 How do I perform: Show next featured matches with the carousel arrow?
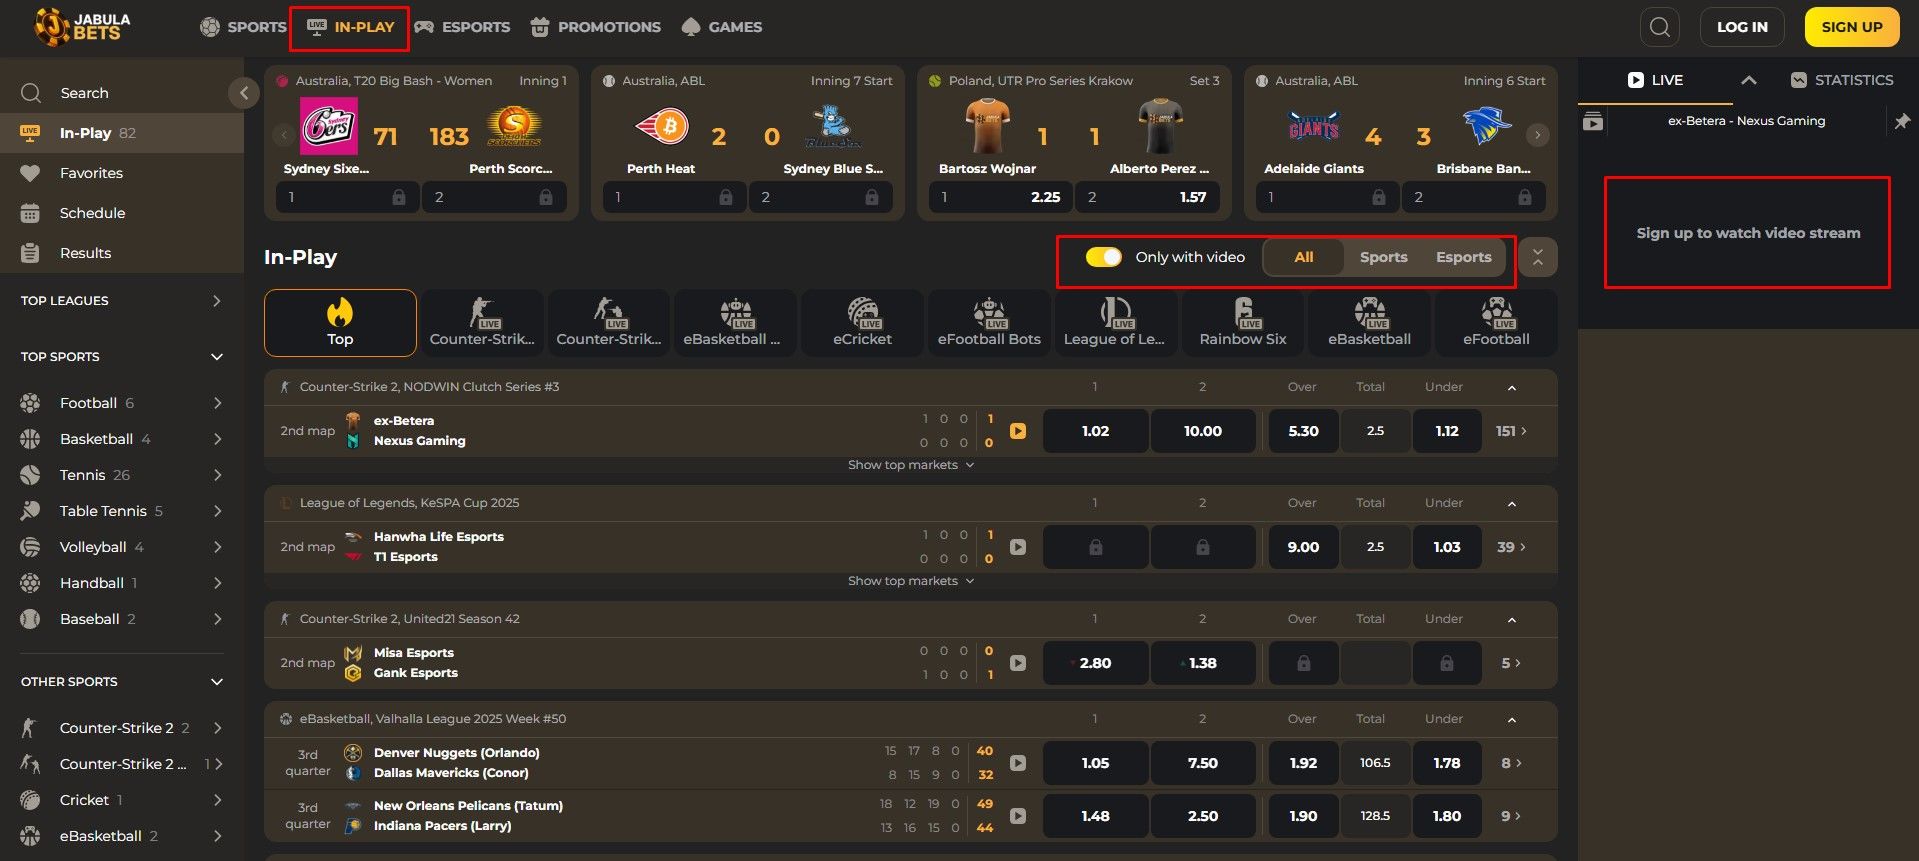click(x=1538, y=135)
